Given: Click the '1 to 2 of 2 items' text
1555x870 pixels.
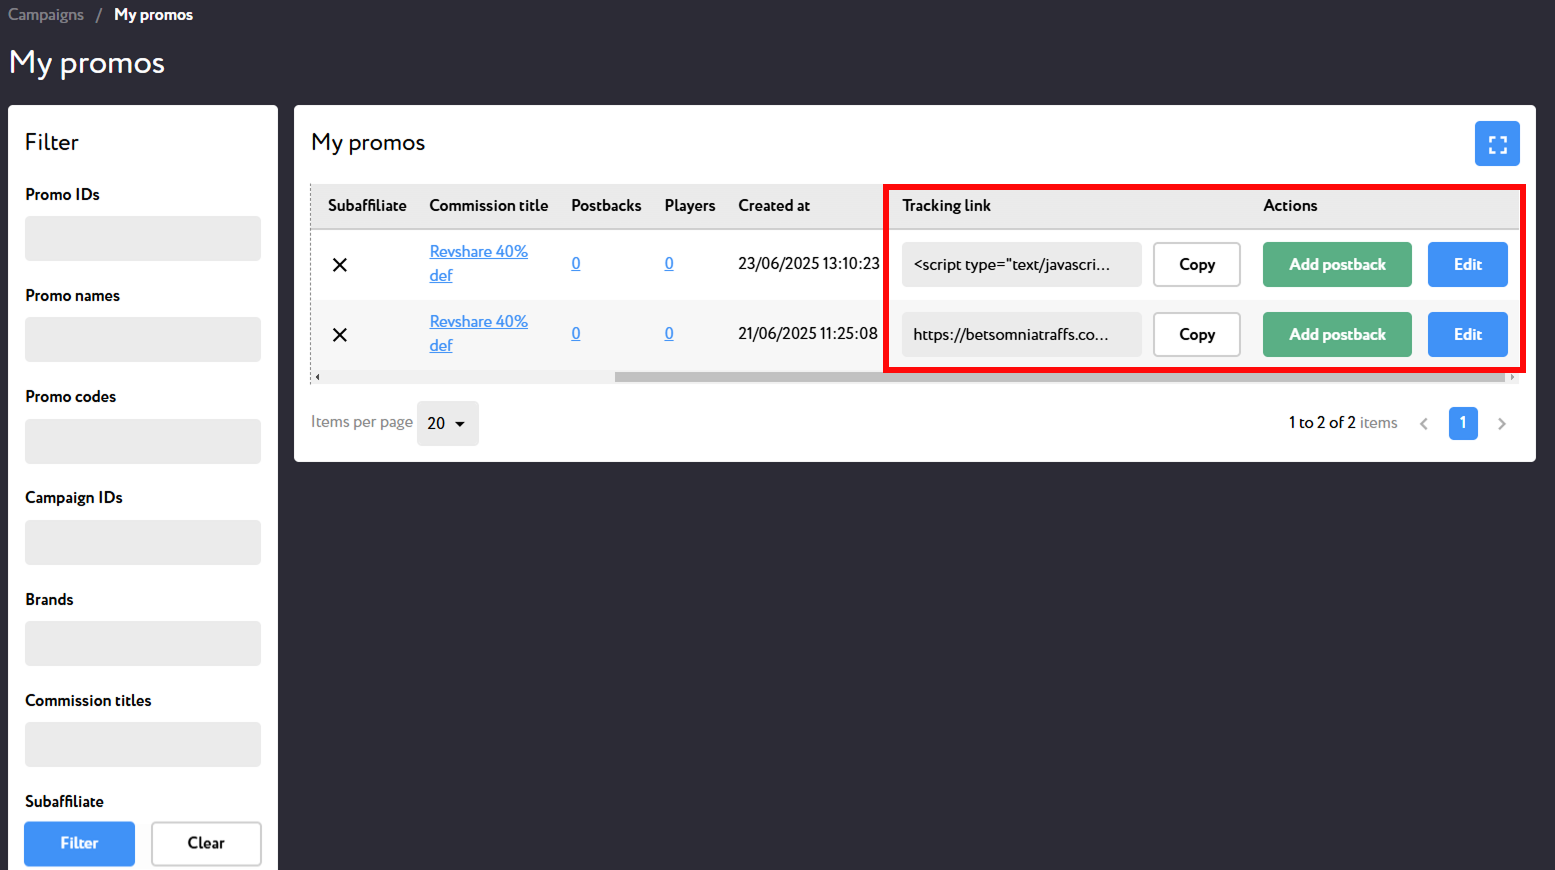Looking at the screenshot, I should [x=1343, y=423].
